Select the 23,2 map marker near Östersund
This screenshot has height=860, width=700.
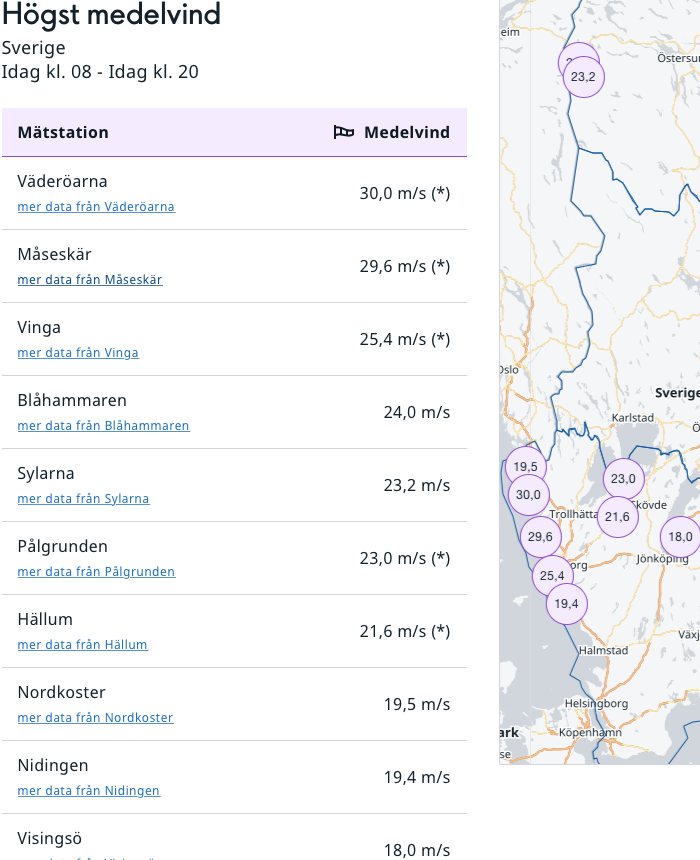(584, 77)
